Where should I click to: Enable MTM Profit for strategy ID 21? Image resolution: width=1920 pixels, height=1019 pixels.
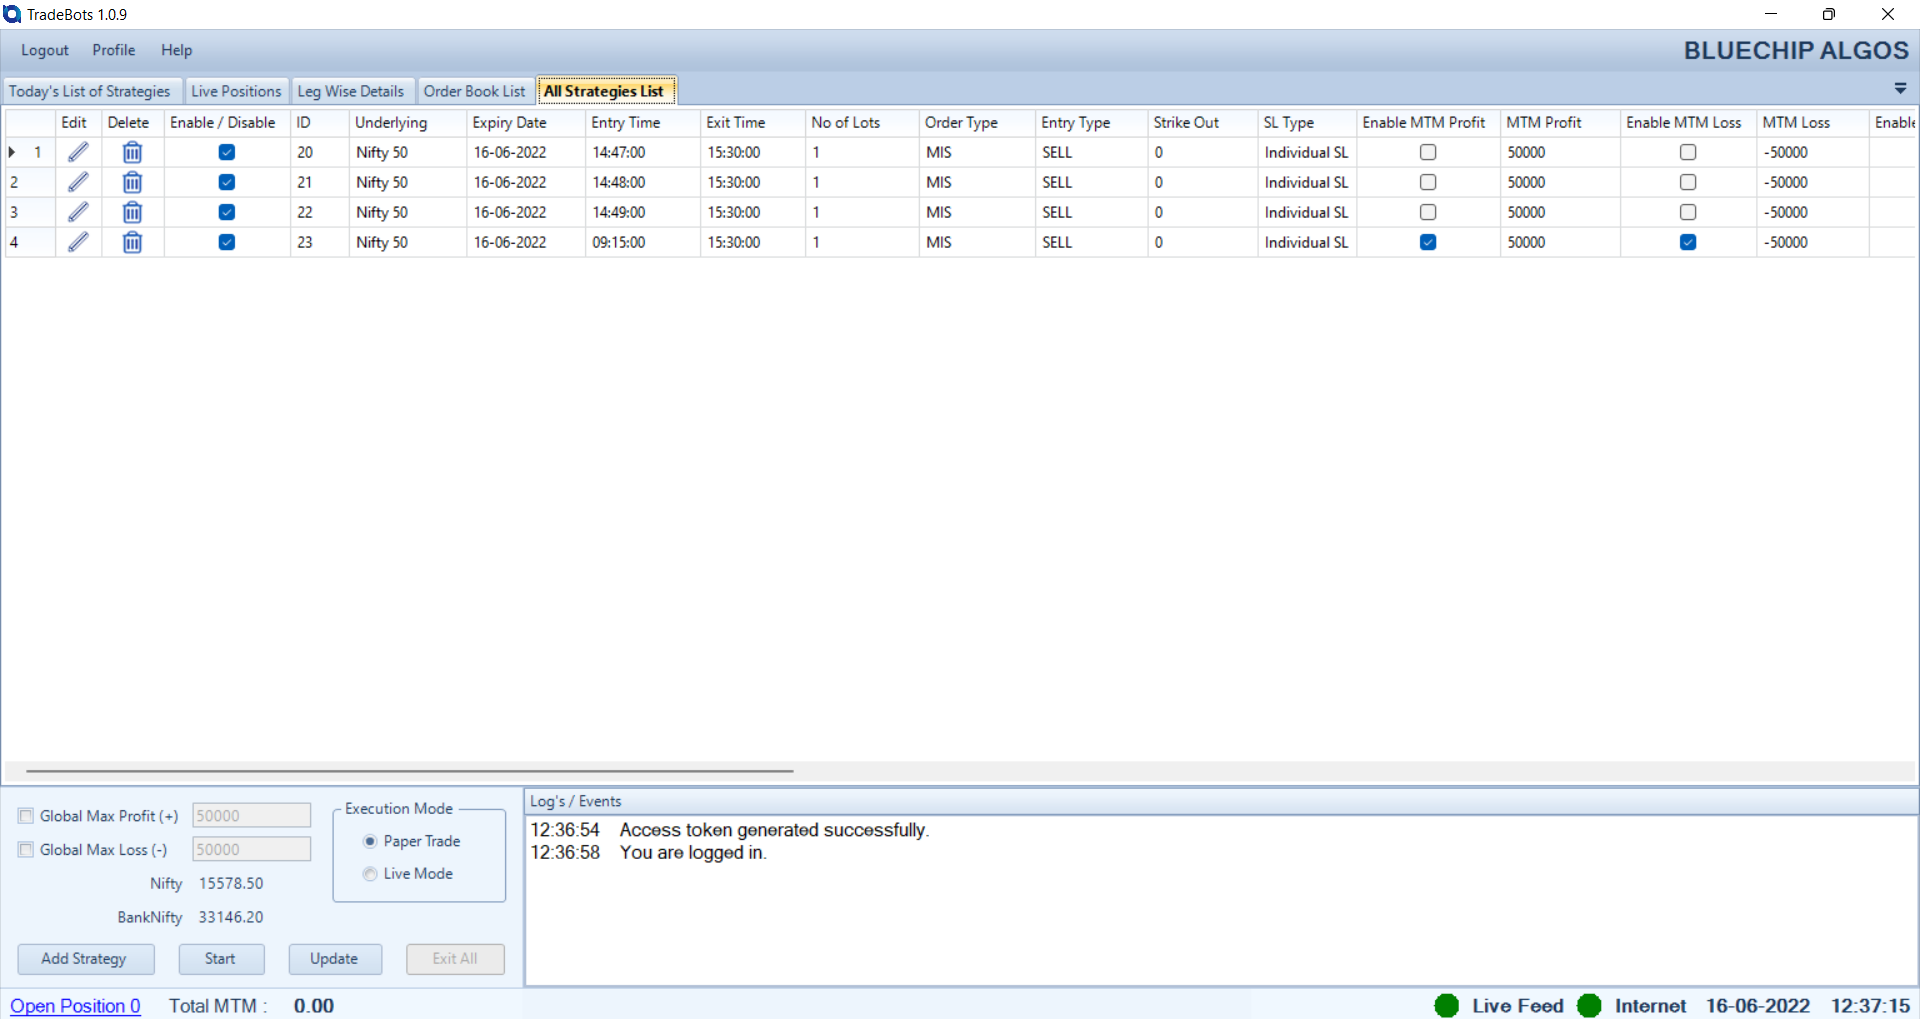1428,182
